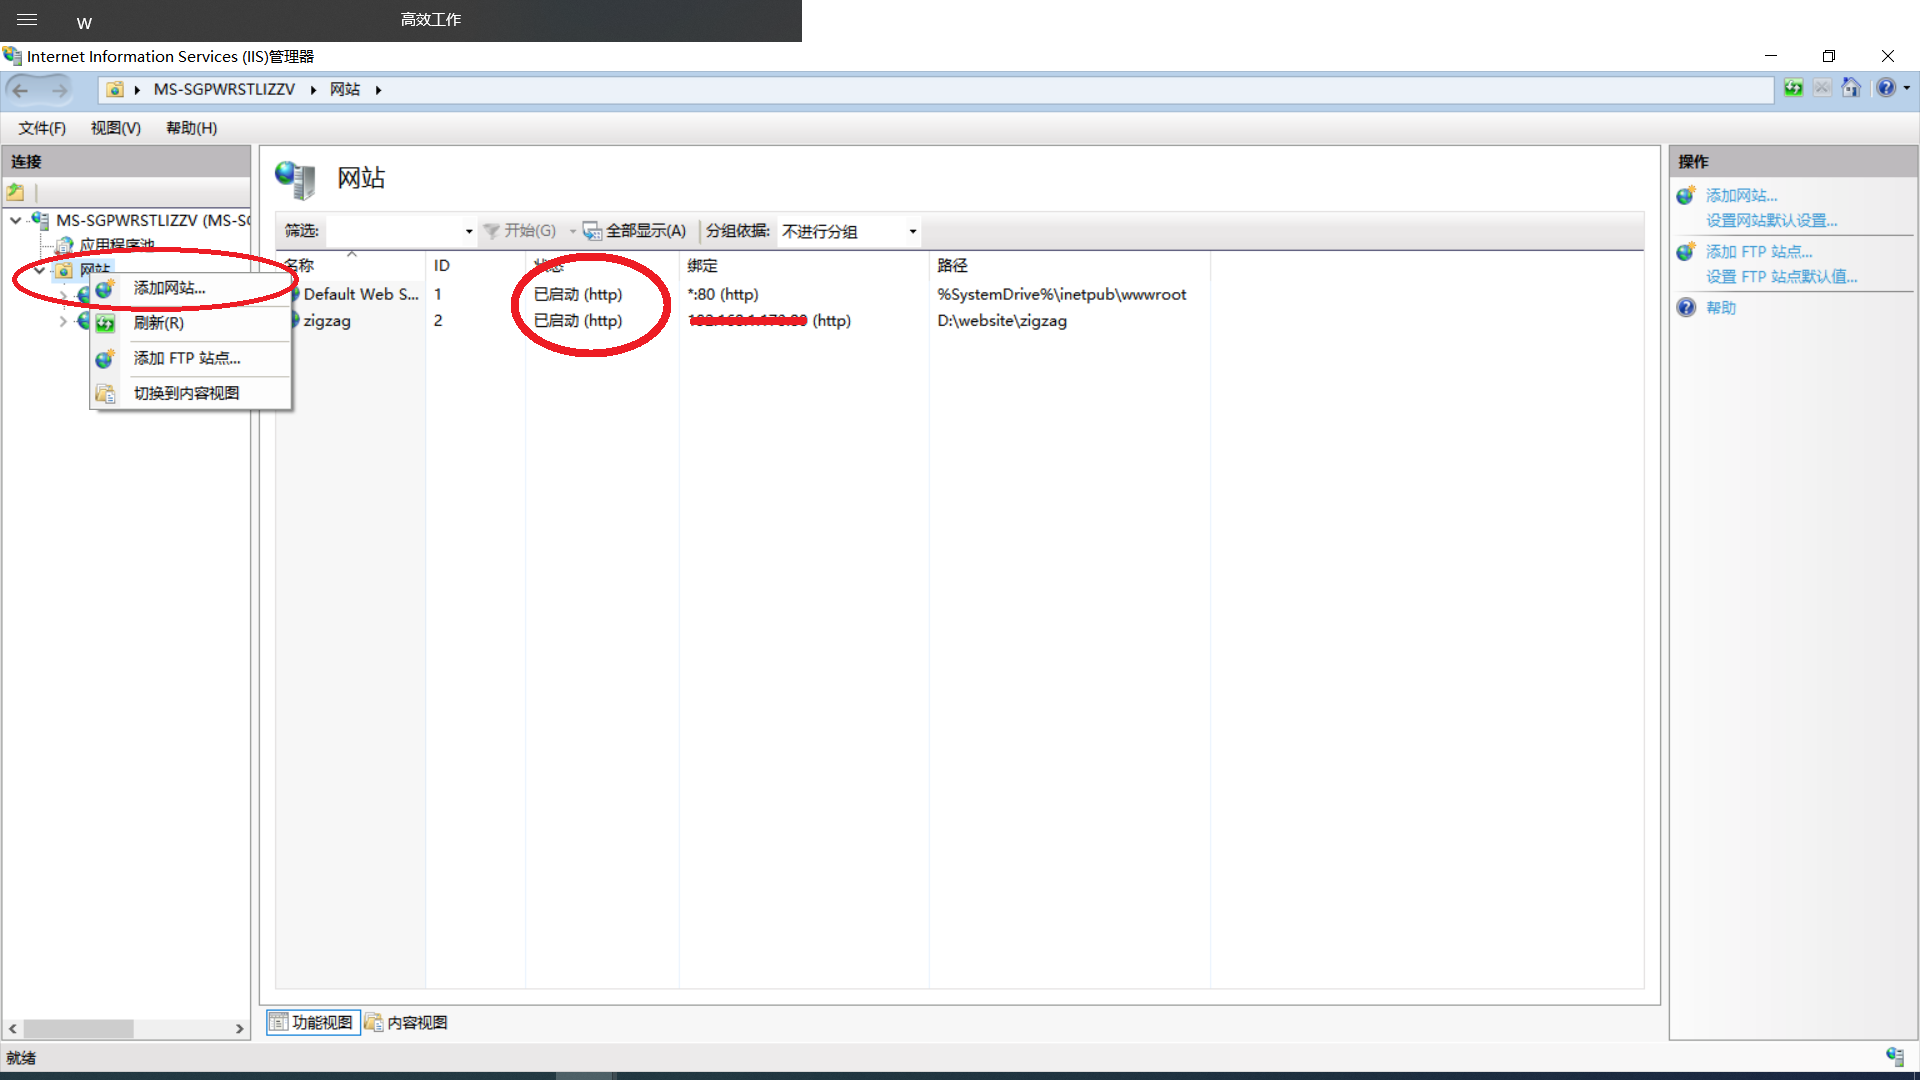Click the IIS Manager app icon in title bar
This screenshot has width=1920, height=1080.
[12, 56]
